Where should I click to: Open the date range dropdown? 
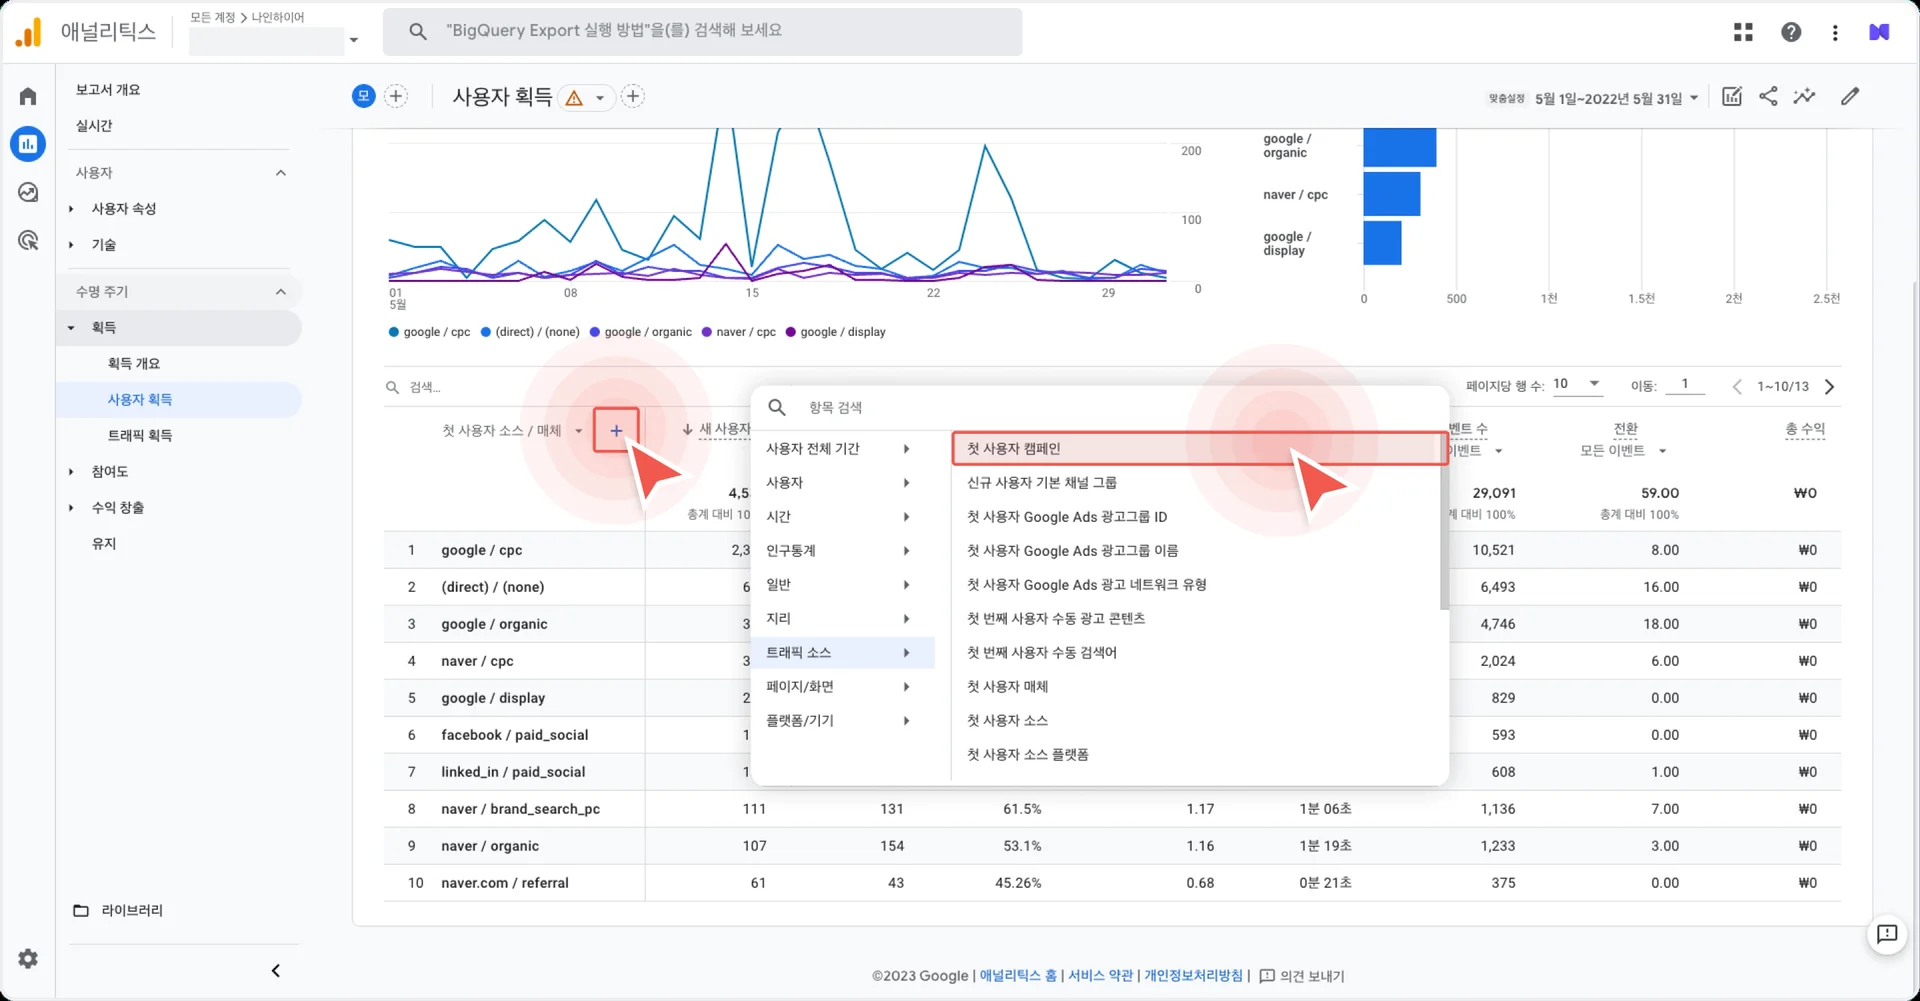pos(1616,98)
